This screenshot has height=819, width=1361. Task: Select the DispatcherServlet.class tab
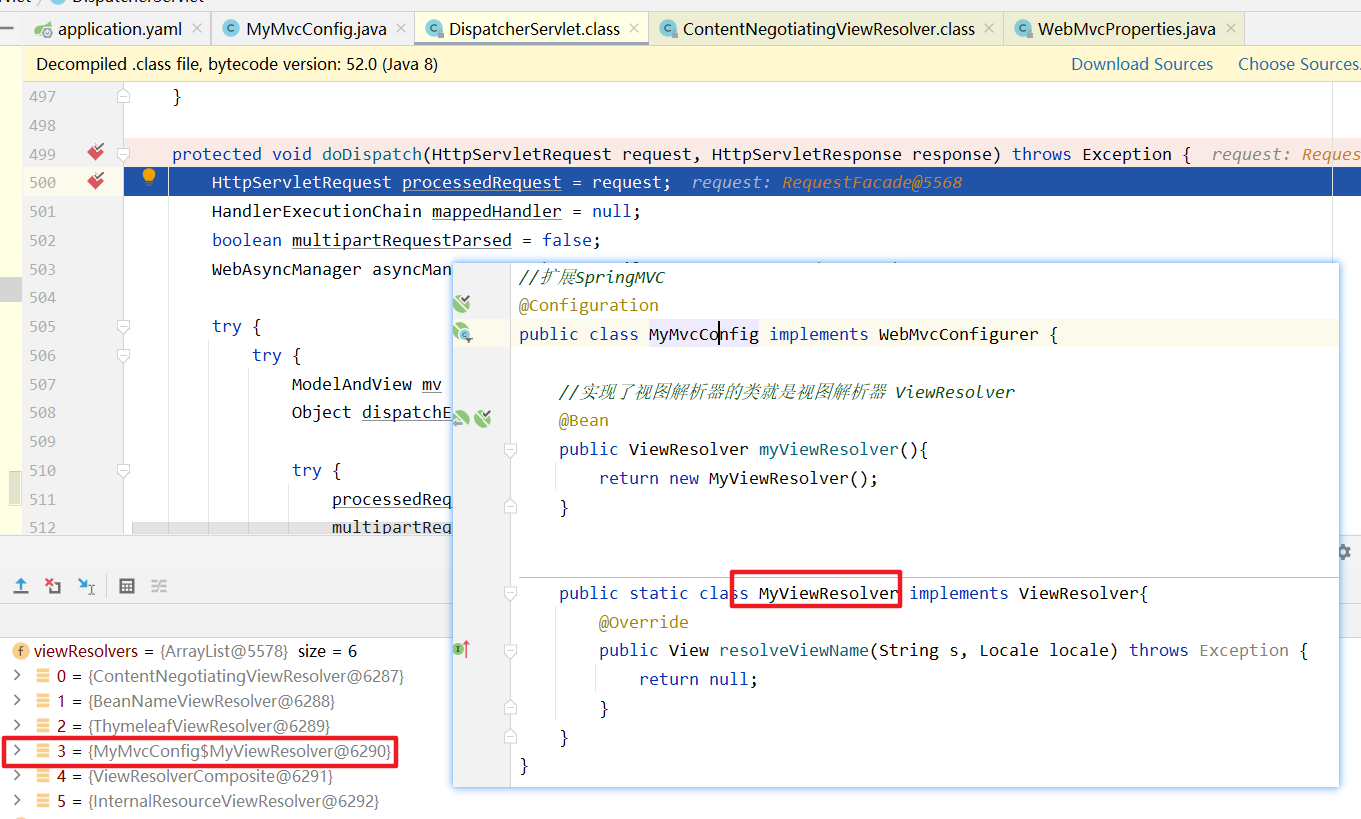534,29
